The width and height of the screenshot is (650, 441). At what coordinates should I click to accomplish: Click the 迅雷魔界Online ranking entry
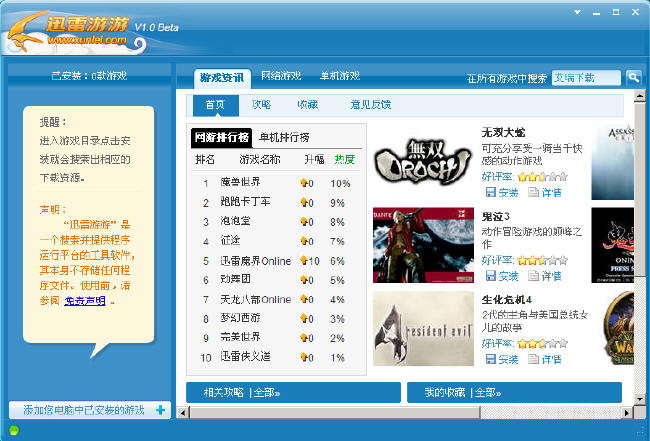point(256,261)
